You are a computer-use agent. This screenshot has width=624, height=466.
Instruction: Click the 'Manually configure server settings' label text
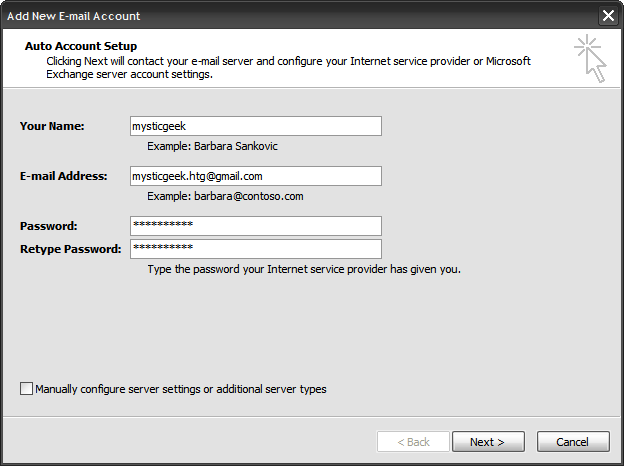(181, 389)
